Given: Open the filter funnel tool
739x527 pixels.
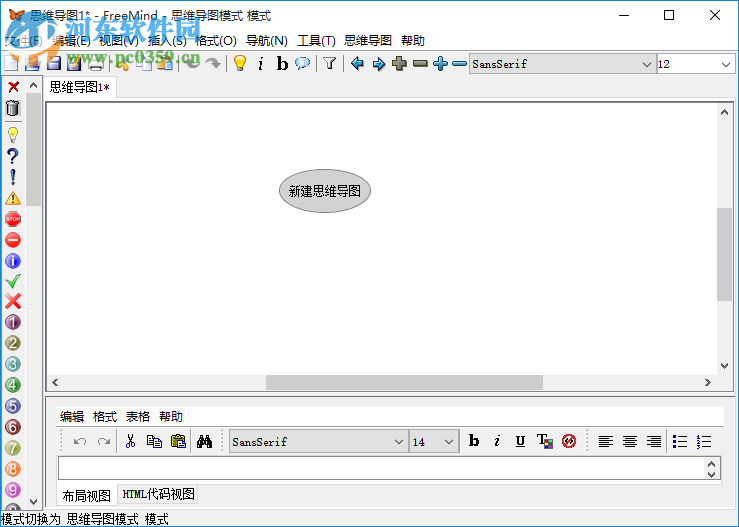Looking at the screenshot, I should pyautogui.click(x=330, y=63).
